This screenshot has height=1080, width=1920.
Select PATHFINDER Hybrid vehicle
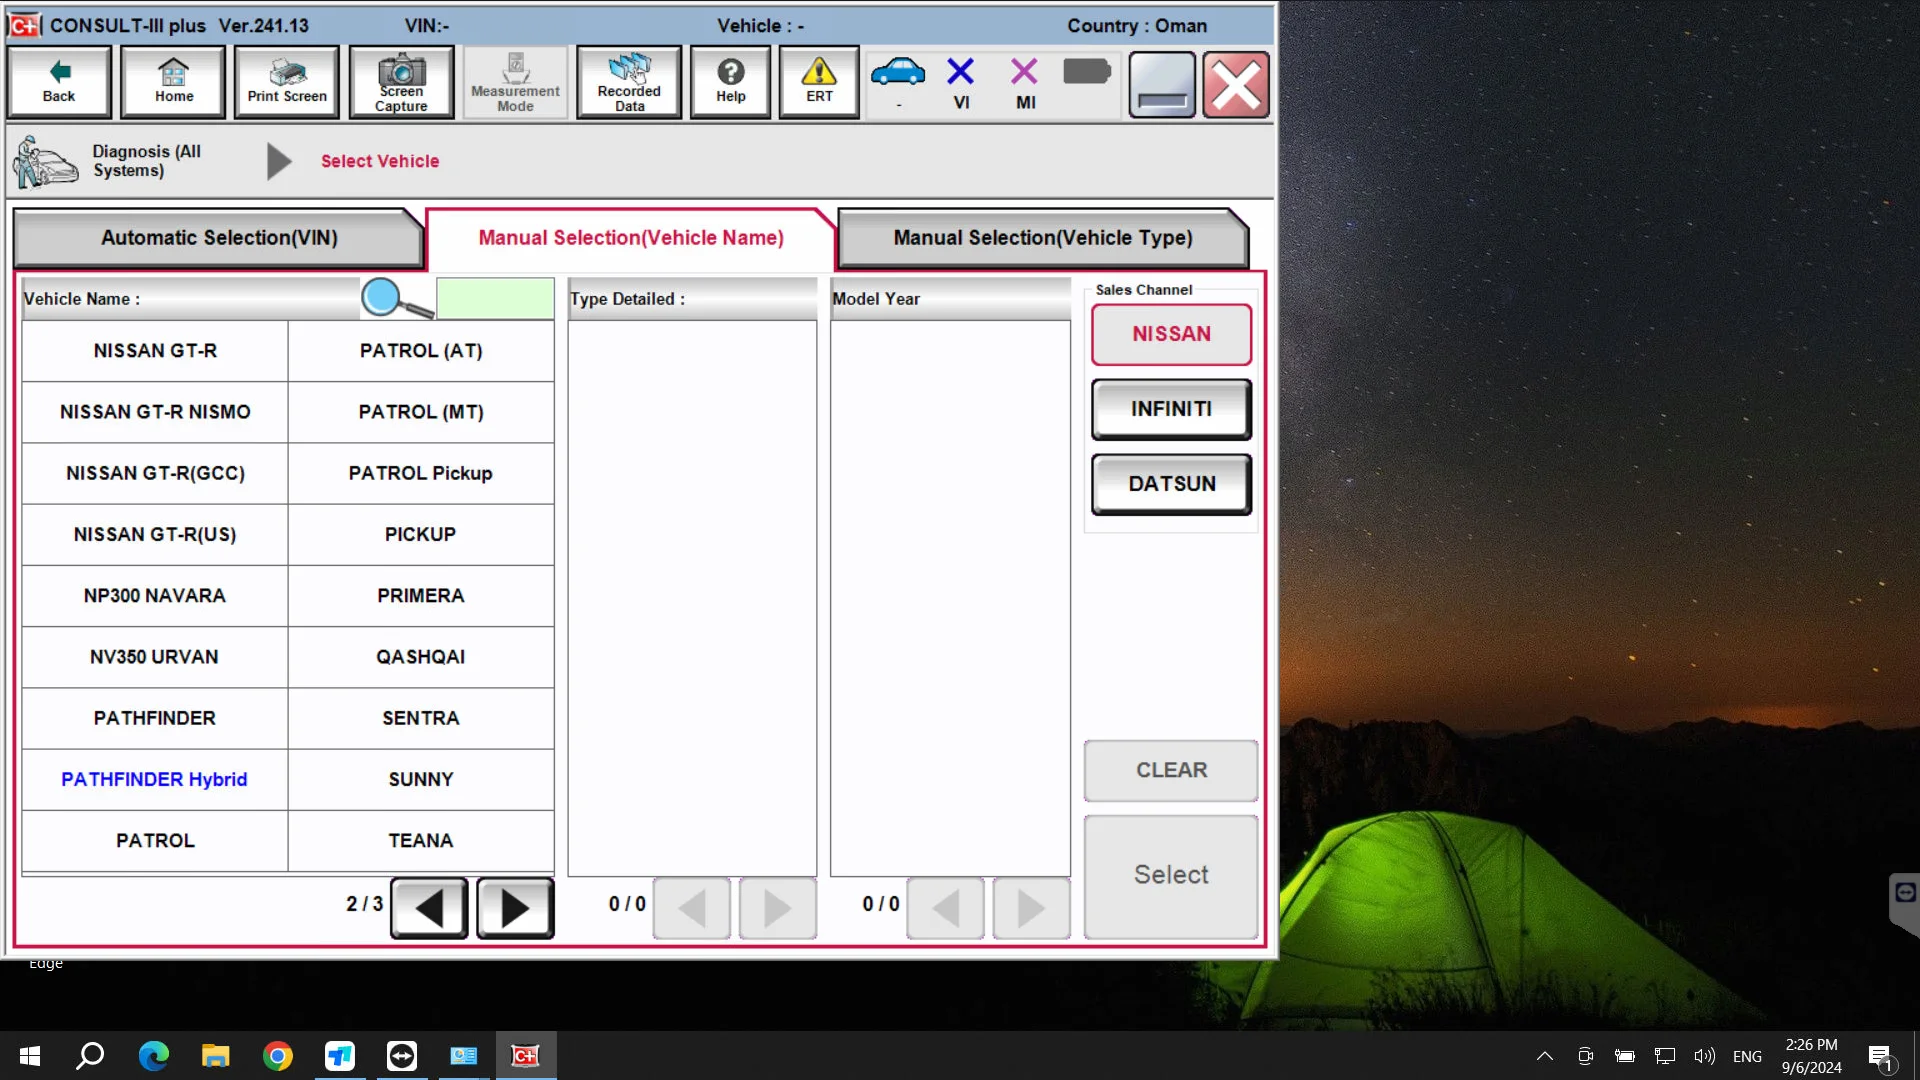click(155, 780)
